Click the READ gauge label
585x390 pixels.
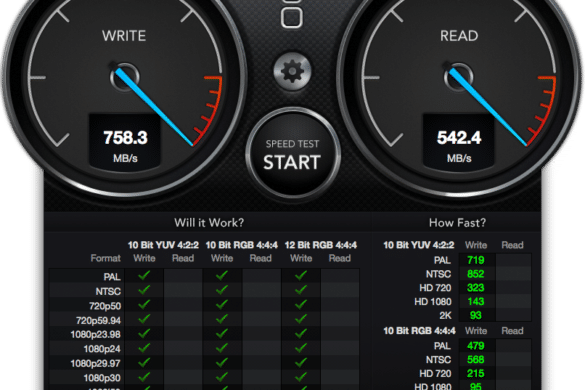tap(459, 36)
